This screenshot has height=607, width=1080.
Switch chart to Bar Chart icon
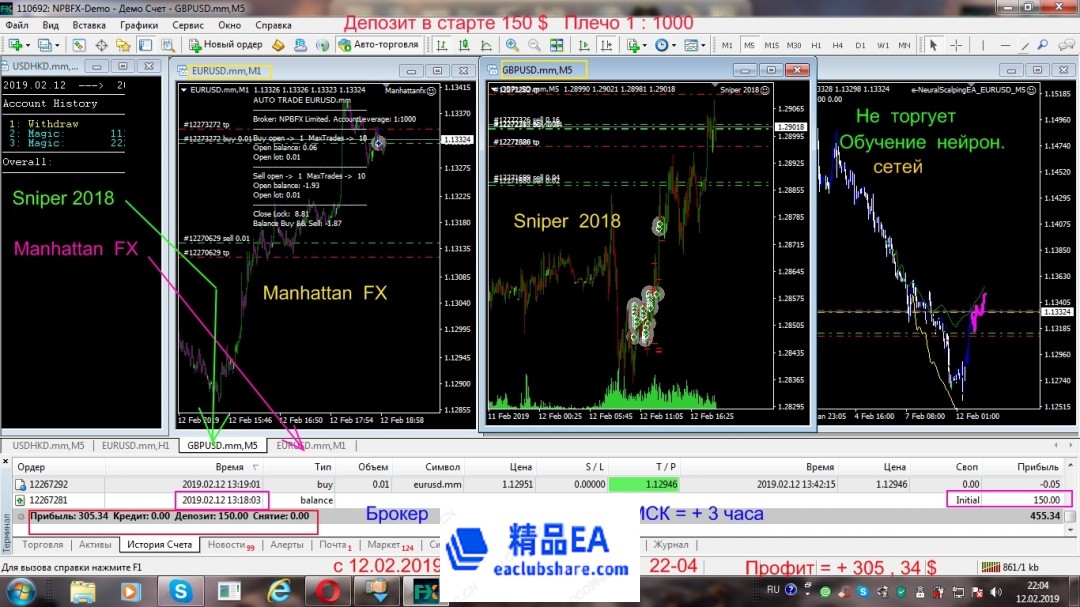point(442,45)
